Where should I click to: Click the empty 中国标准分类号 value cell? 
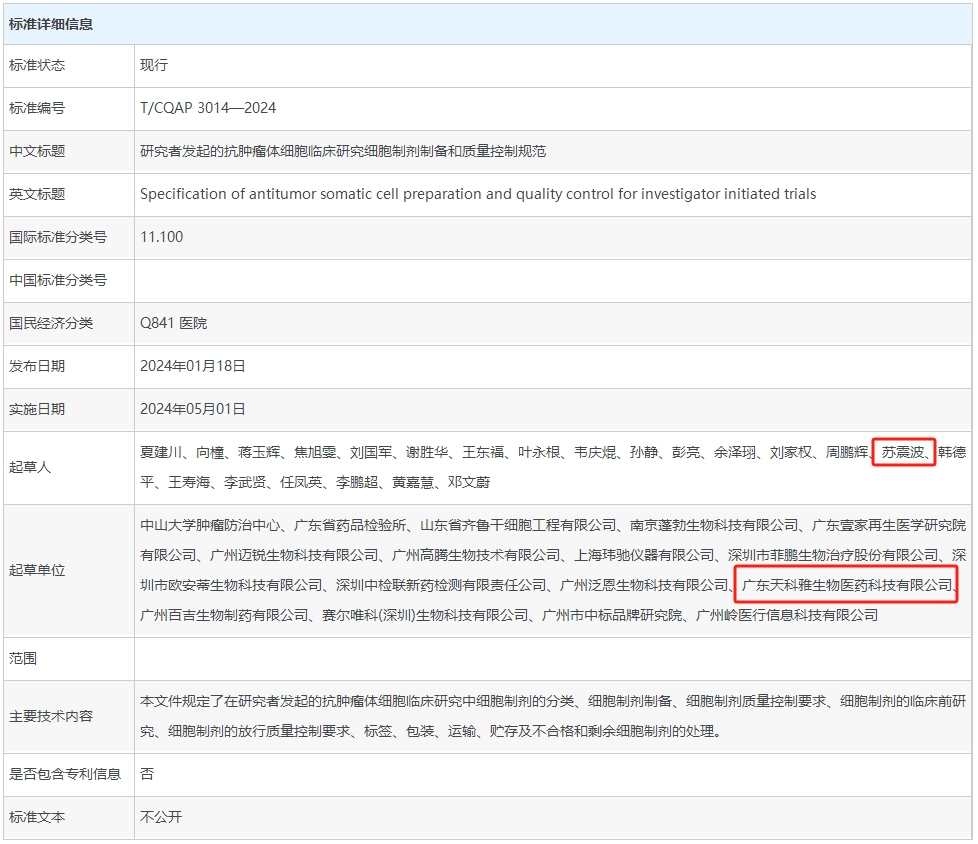550,280
